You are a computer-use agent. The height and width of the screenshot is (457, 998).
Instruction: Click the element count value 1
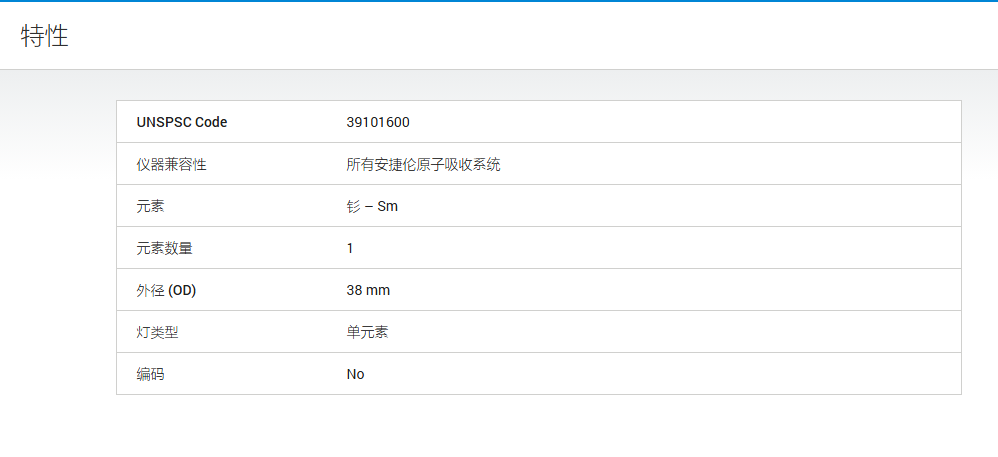[x=350, y=249]
